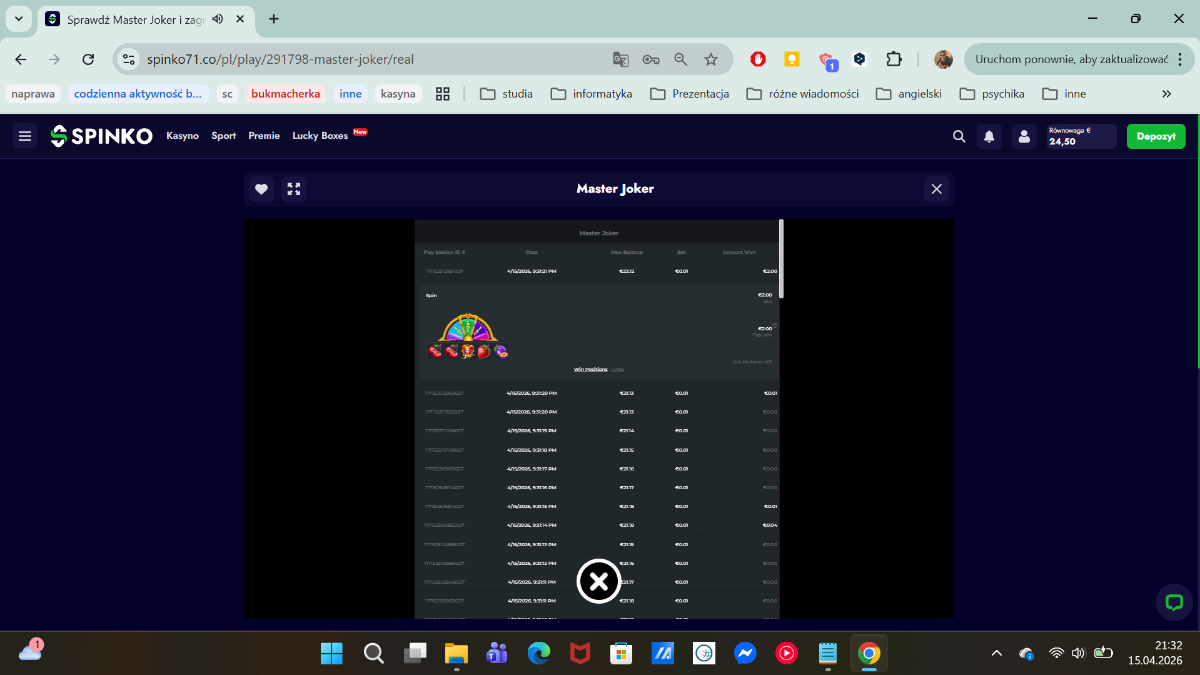Image resolution: width=1200 pixels, height=675 pixels.
Task: Open the user account profile icon
Action: coord(1024,137)
